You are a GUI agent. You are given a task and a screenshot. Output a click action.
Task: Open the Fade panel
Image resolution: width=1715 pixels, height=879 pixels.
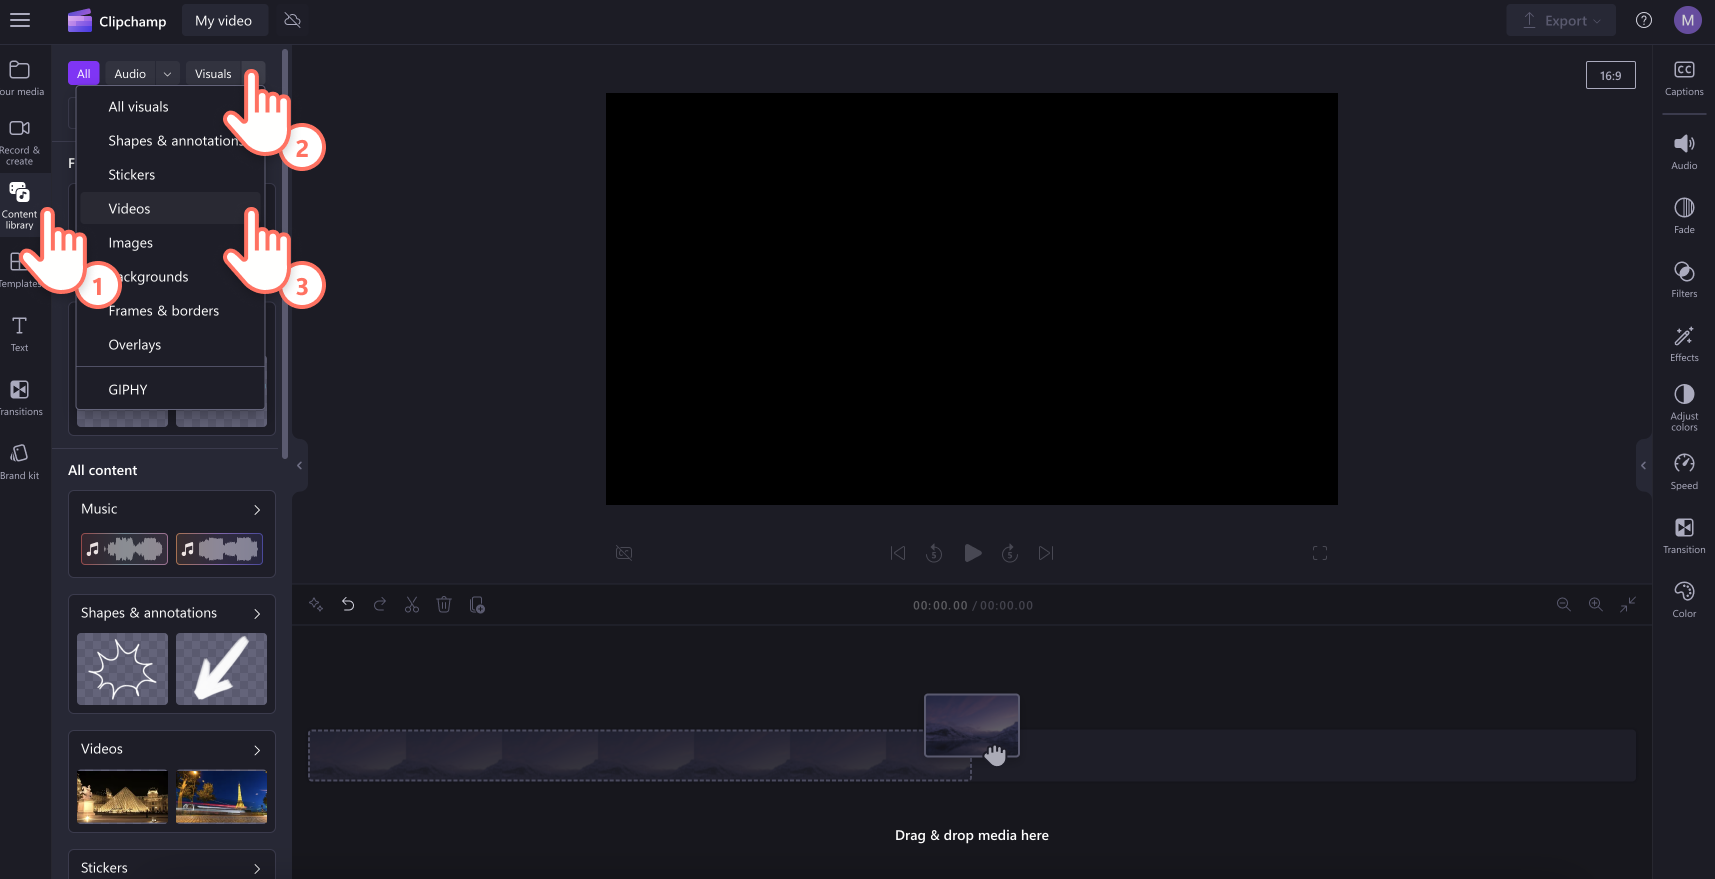pyautogui.click(x=1684, y=216)
